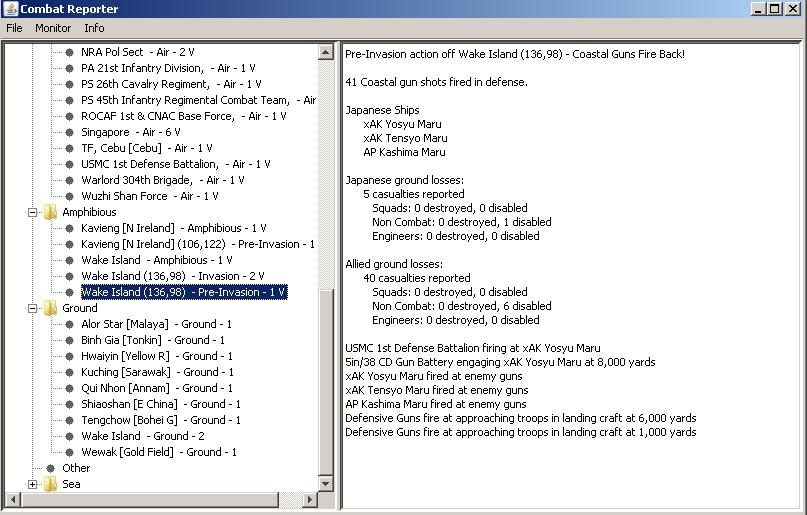Select Wake Island - Amphibious - 1 V

click(157, 260)
